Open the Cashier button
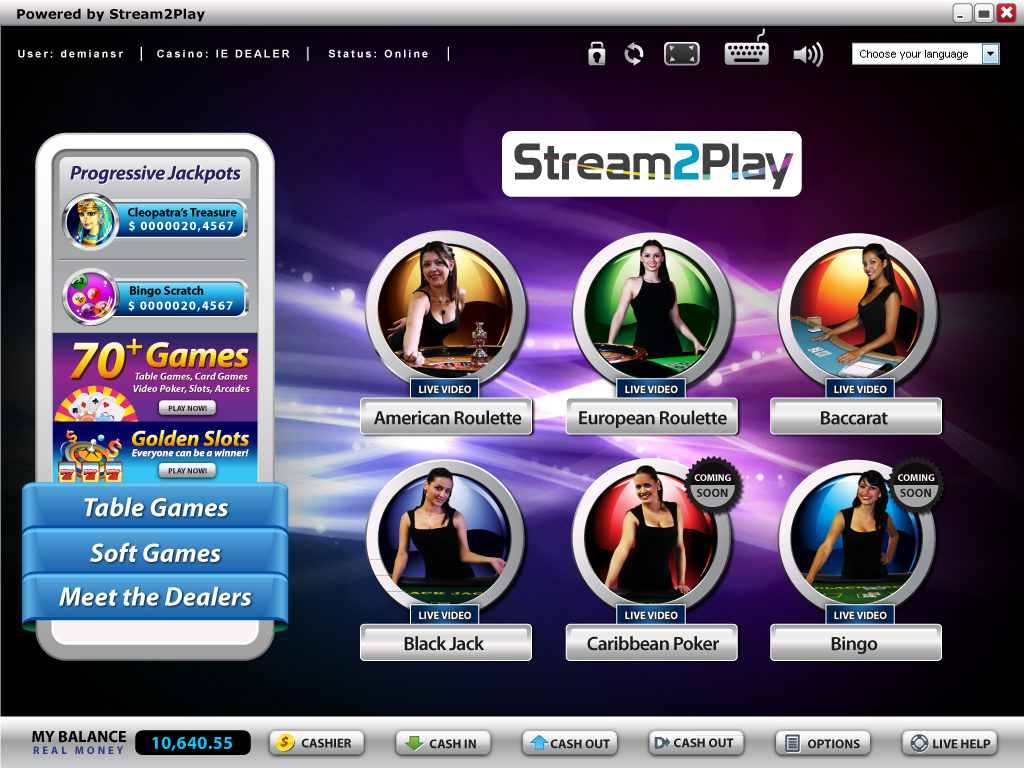The height and width of the screenshot is (768, 1024). coord(317,743)
